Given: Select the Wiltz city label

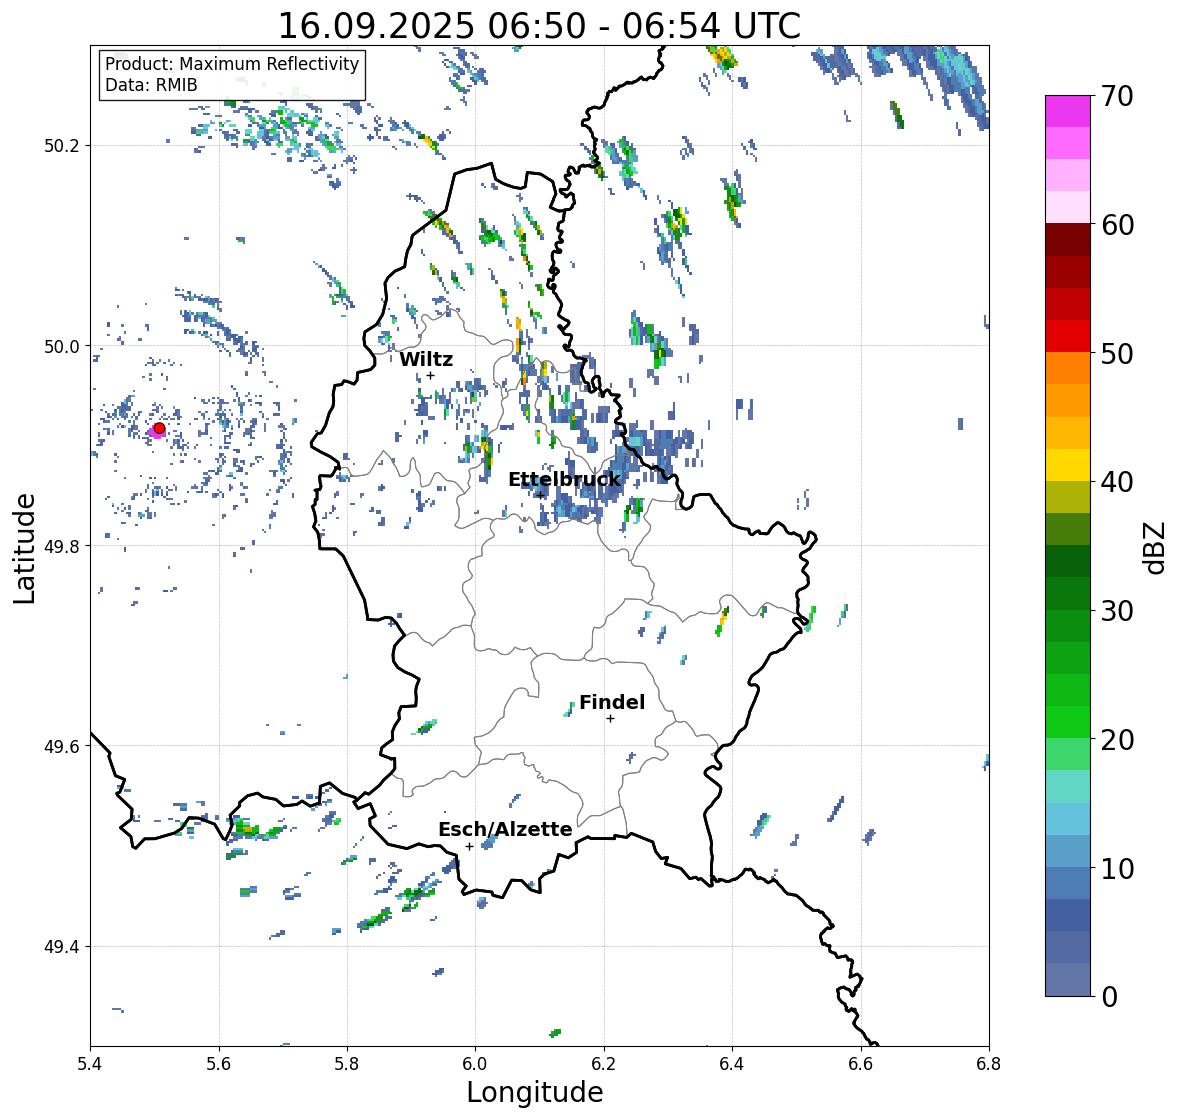Looking at the screenshot, I should [426, 359].
